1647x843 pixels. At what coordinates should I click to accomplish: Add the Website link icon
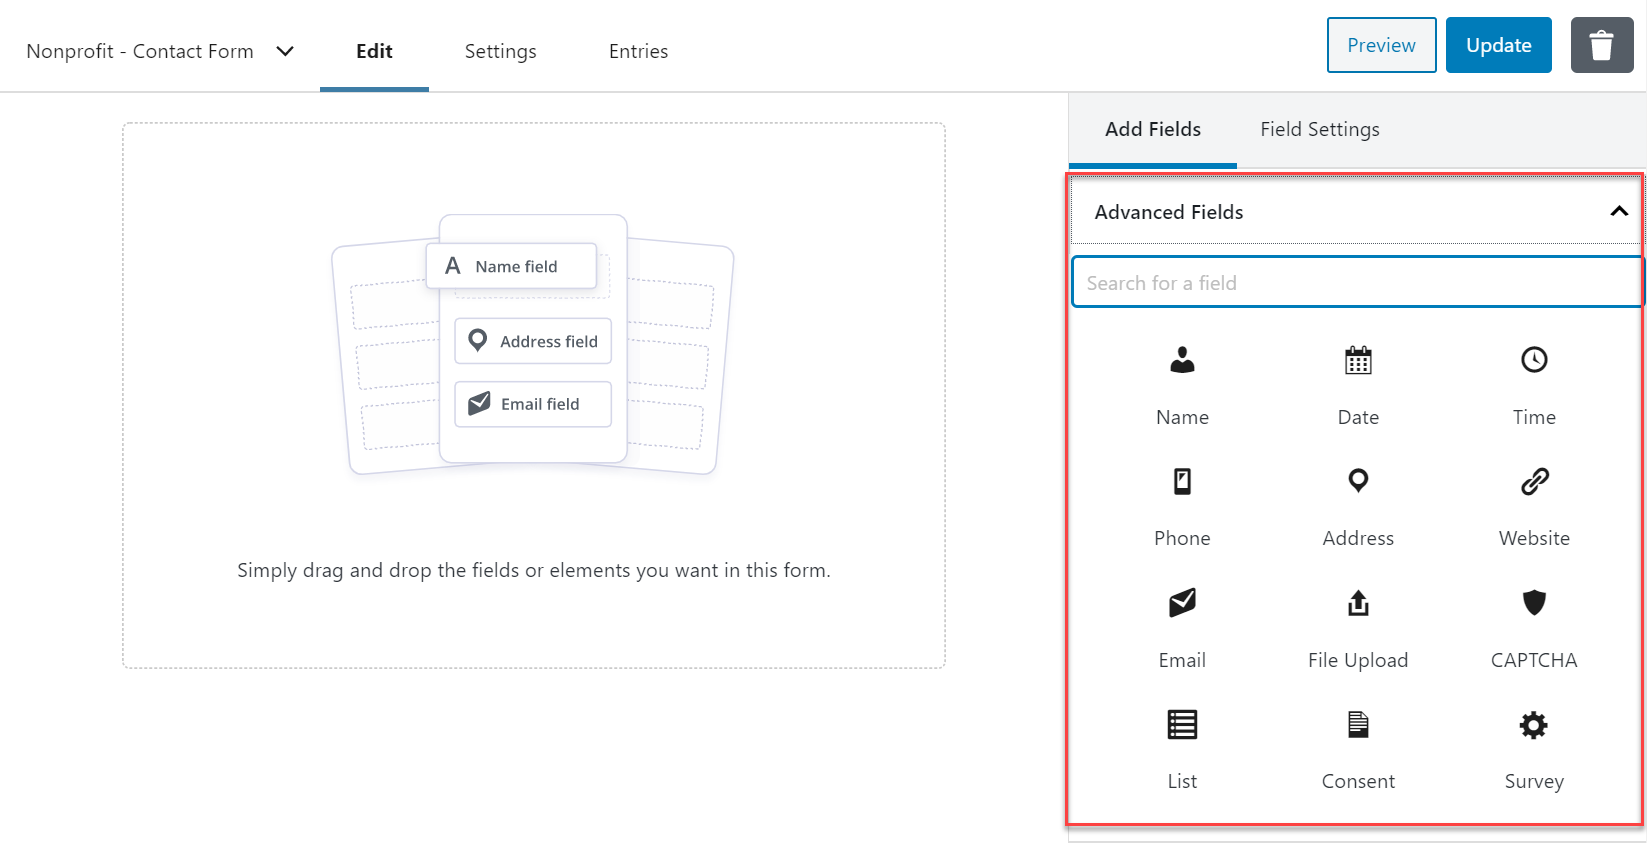point(1534,482)
